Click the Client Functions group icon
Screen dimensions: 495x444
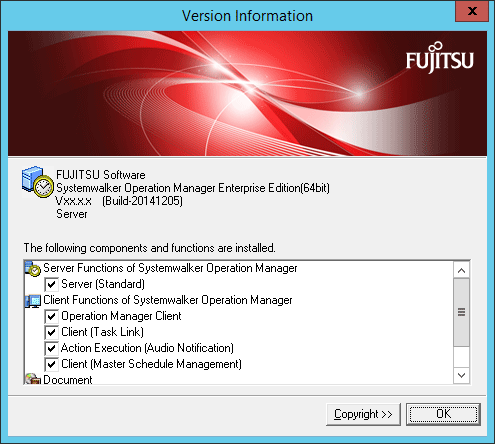click(x=33, y=301)
